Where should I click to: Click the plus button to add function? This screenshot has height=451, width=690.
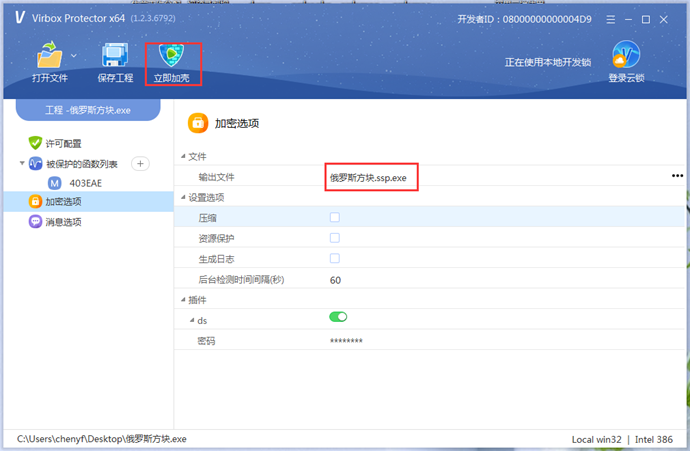pyautogui.click(x=140, y=164)
